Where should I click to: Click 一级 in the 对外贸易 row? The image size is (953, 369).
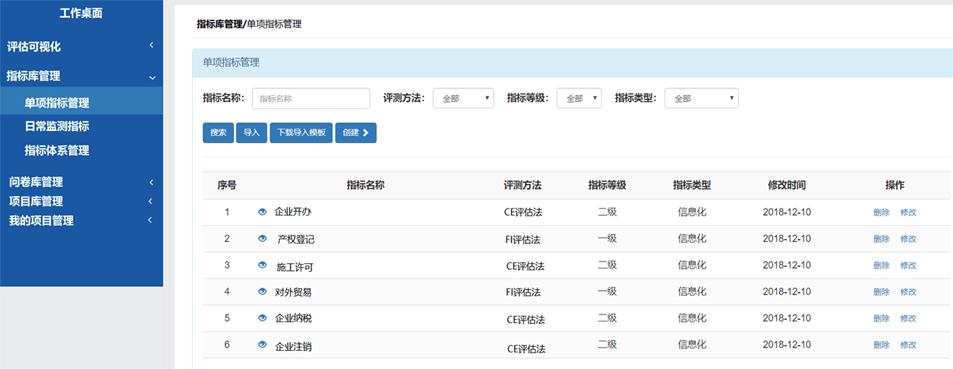pyautogui.click(x=607, y=291)
